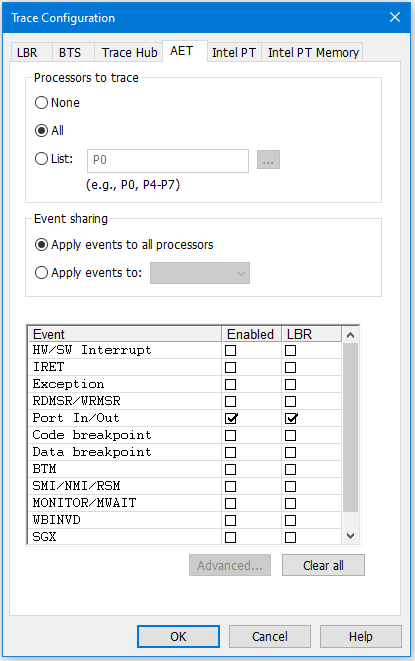Switch to the Intel PT Memory tab
The width and height of the screenshot is (415, 661).
tap(313, 53)
